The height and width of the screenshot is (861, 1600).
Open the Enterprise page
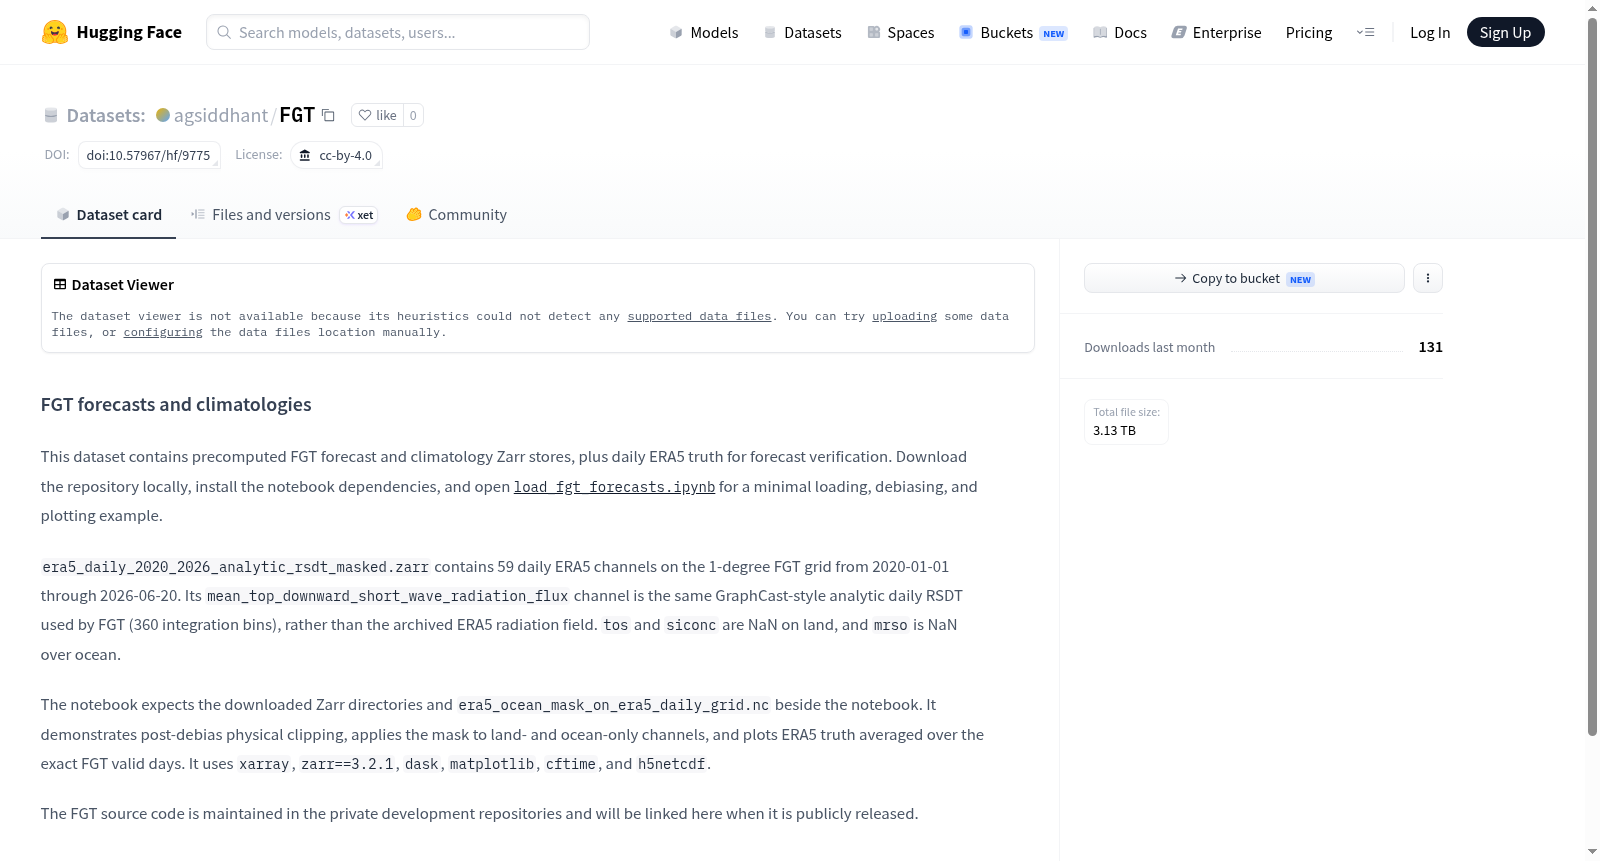click(x=1216, y=32)
